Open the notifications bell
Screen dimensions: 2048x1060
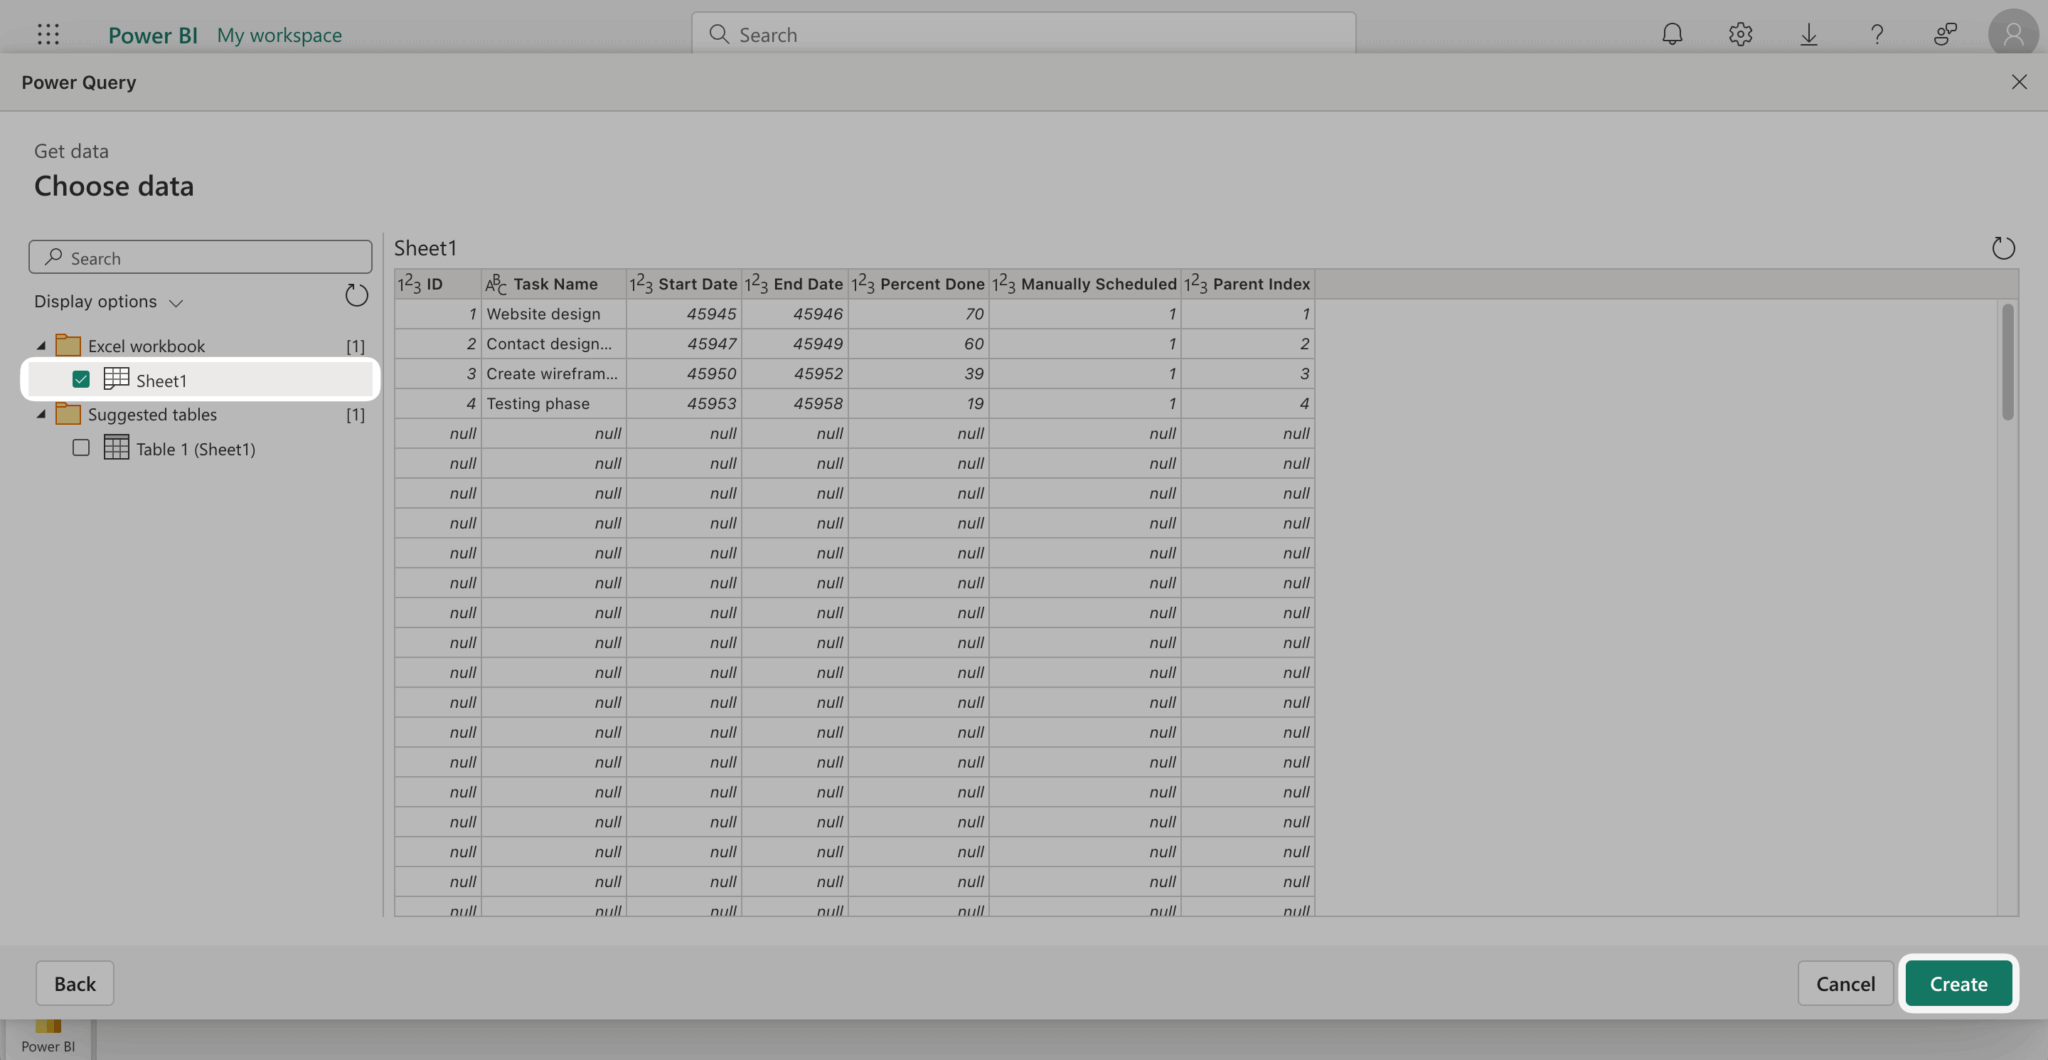coord(1672,35)
